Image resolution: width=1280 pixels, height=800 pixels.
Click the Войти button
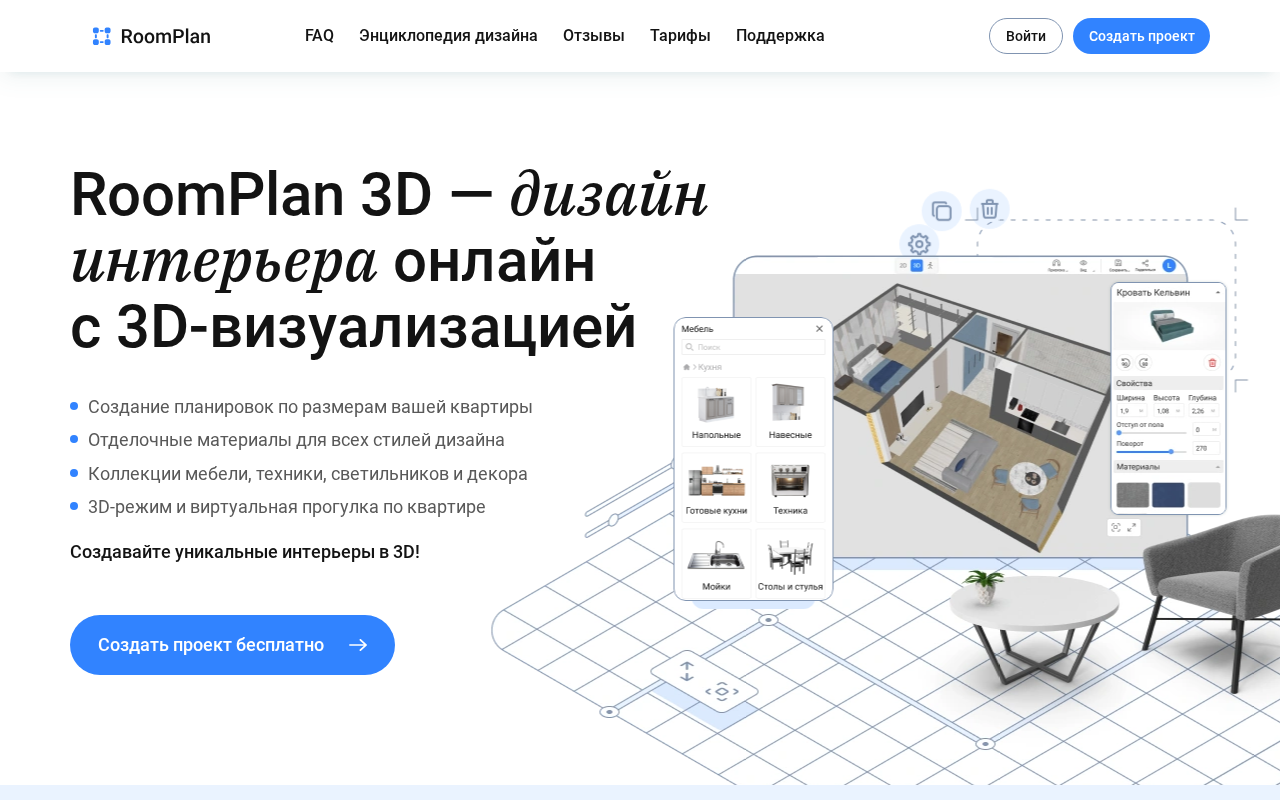tap(1026, 36)
